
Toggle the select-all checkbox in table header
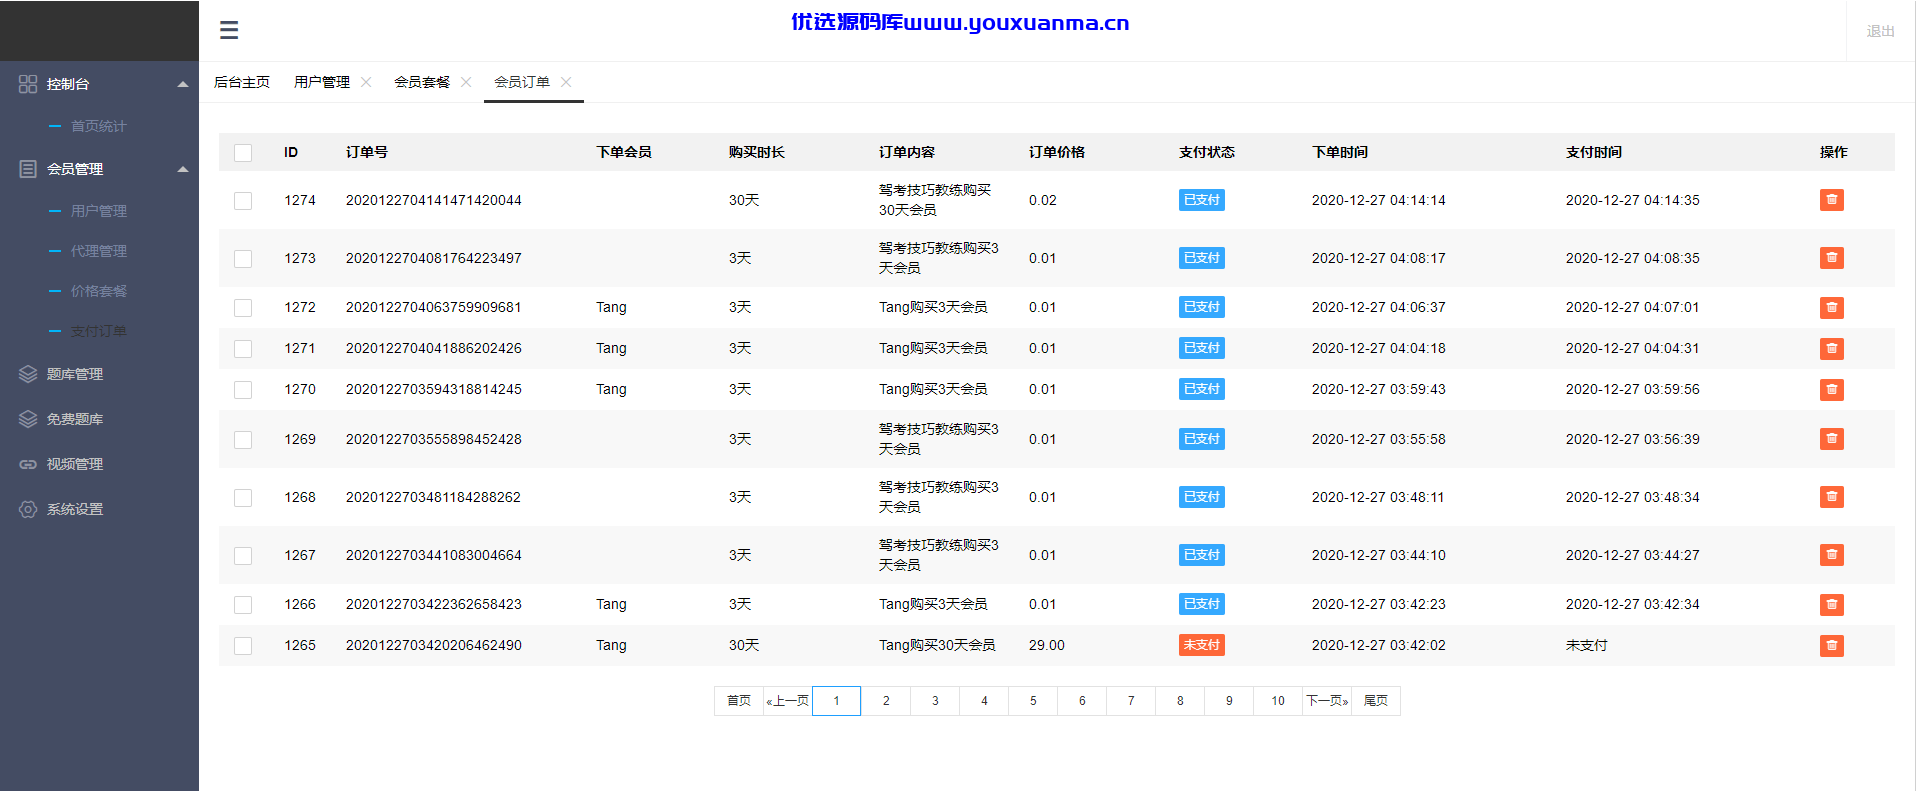(x=243, y=153)
